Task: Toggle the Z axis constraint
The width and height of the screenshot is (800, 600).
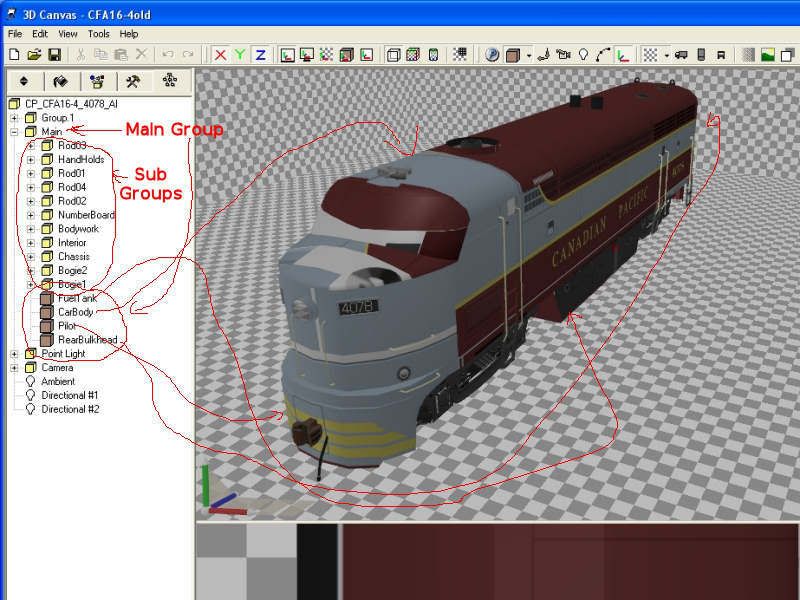Action: coord(260,54)
